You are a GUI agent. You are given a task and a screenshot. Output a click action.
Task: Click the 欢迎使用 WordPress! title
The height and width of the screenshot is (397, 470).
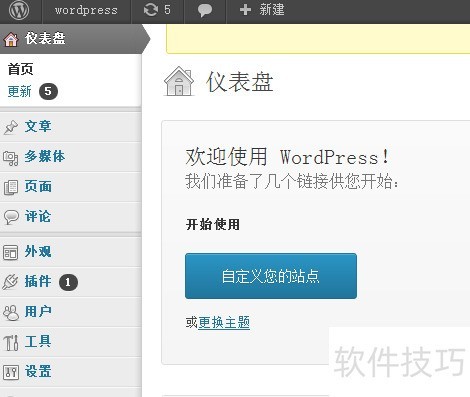(x=287, y=157)
